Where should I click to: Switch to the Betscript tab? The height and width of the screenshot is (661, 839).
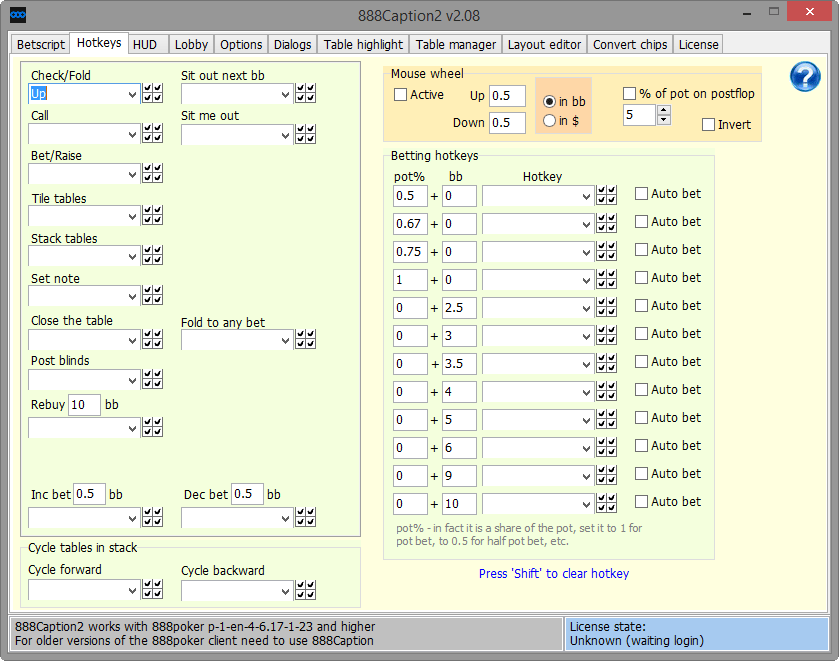point(41,44)
